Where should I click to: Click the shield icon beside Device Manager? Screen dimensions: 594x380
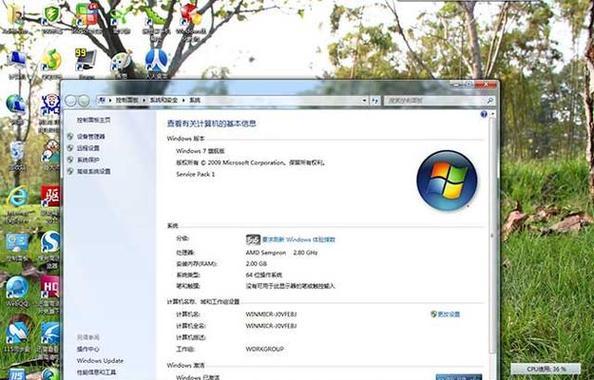coord(70,136)
